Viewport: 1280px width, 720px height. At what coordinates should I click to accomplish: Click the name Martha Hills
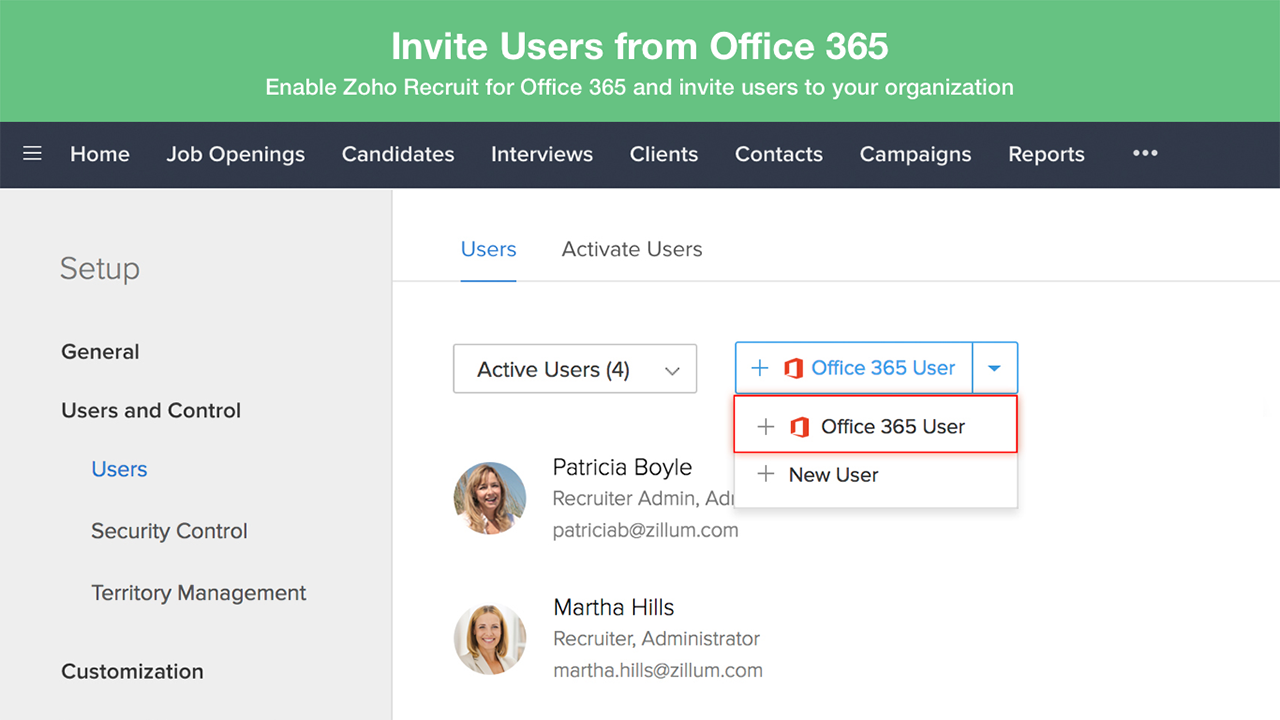(x=614, y=607)
